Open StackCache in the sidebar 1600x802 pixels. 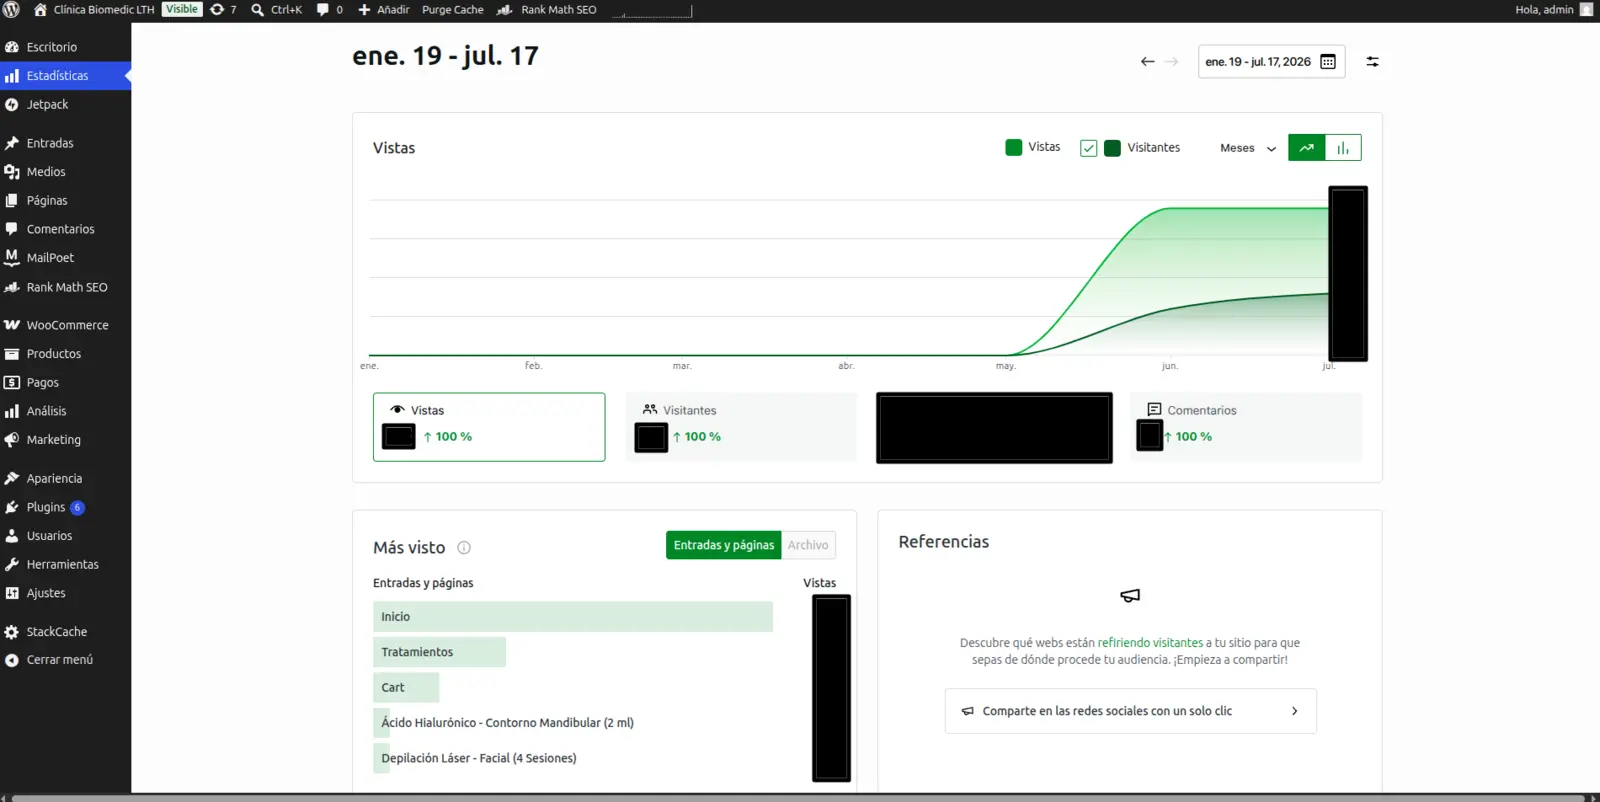coord(65,632)
